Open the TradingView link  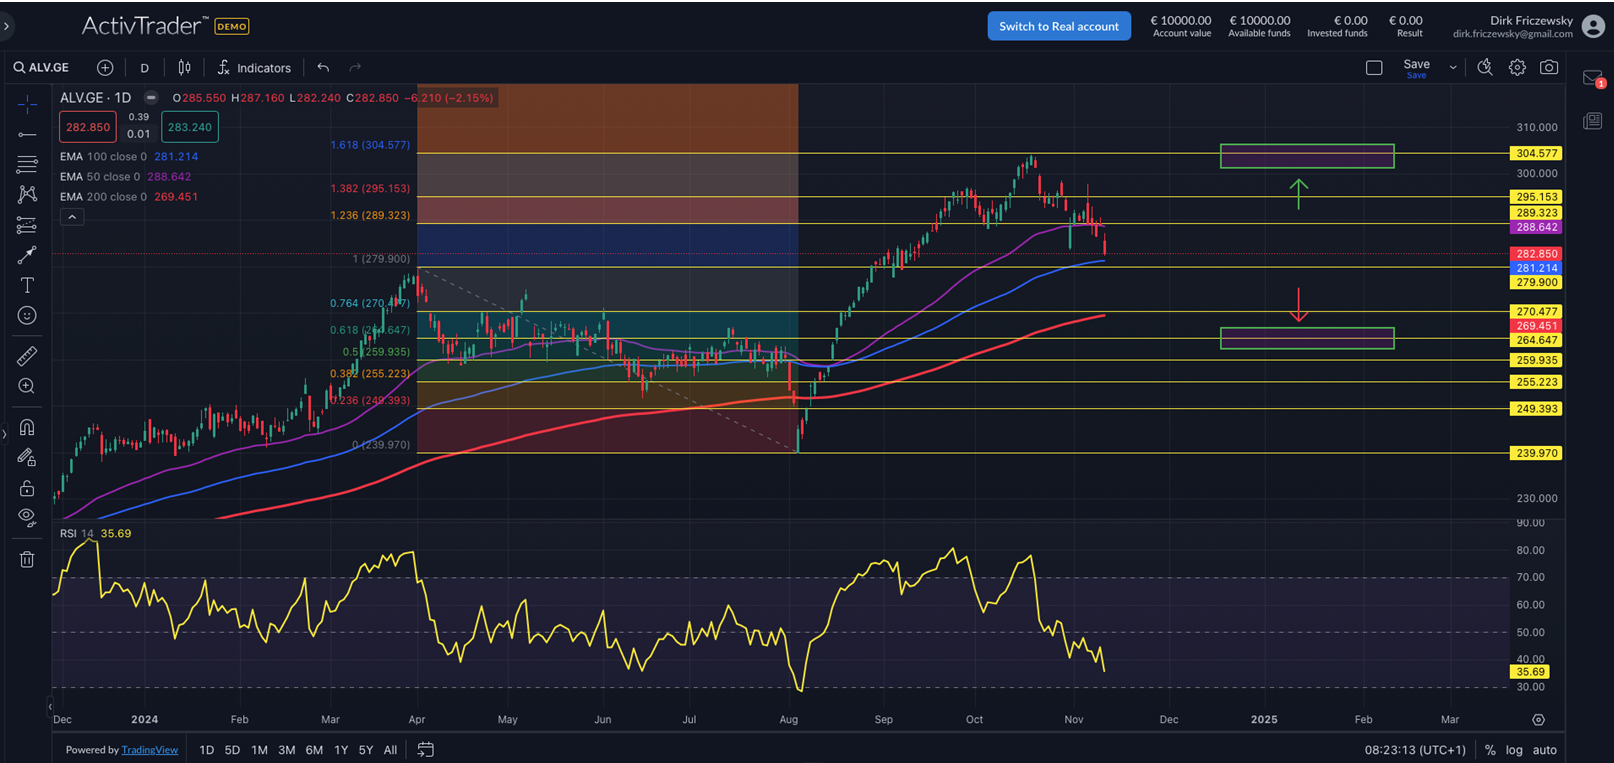(150, 750)
